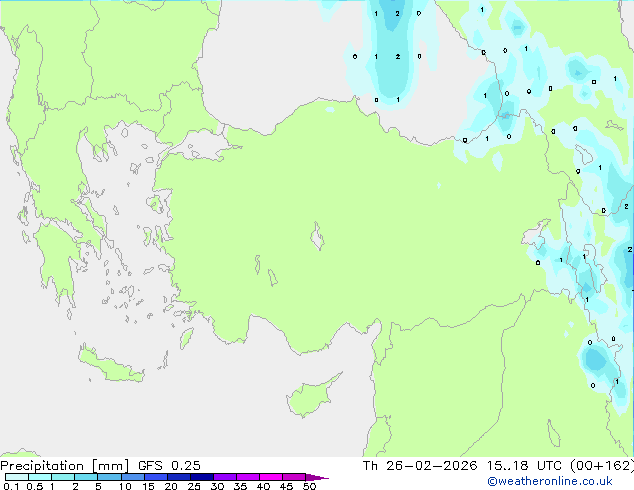Image resolution: width=634 pixels, height=490 pixels.
Task: Click the '0.1' legend scale label
Action: 11,486
